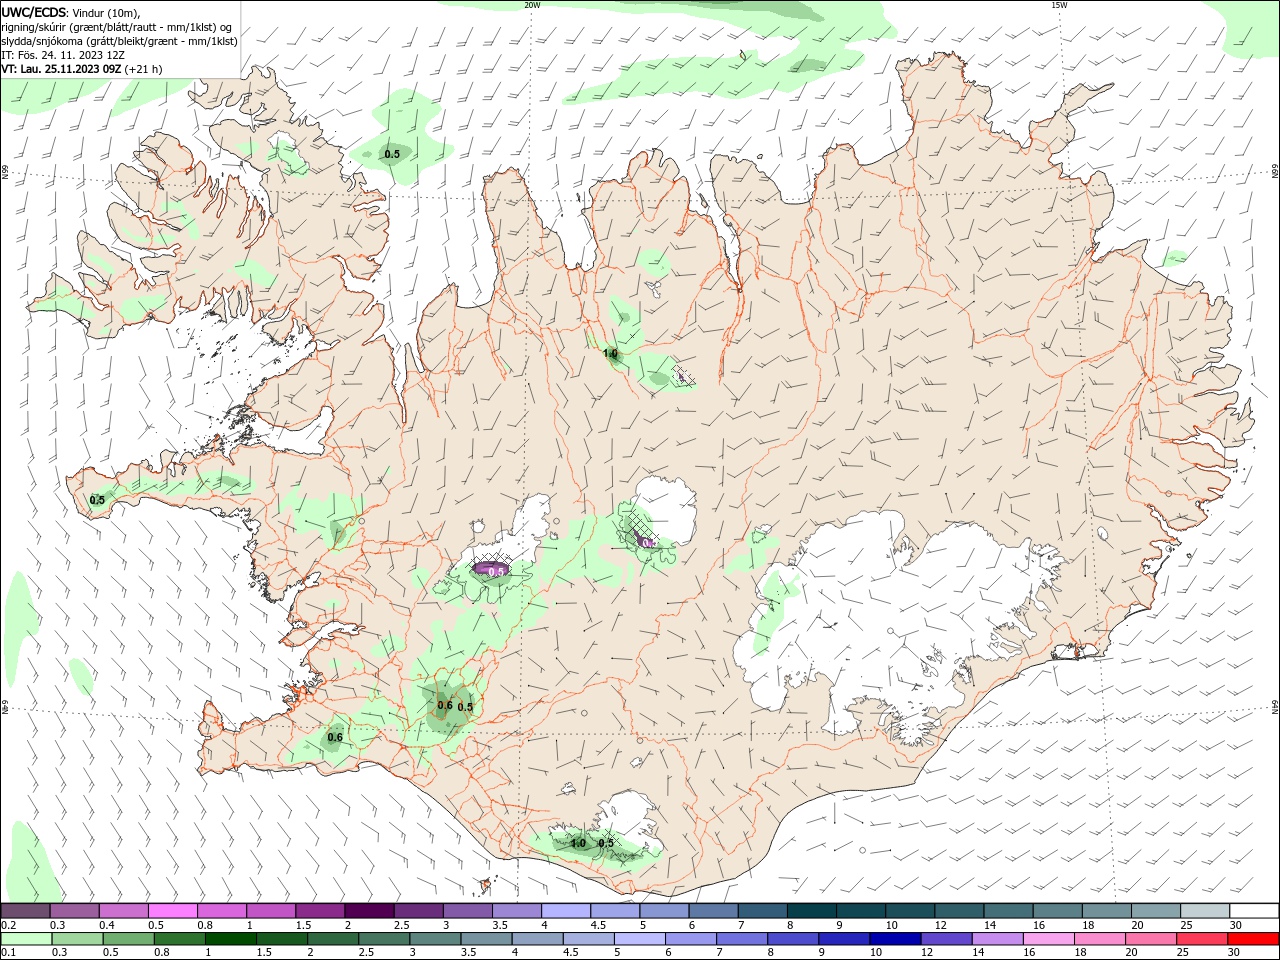Click the '20W' longitude label
Image resolution: width=1280 pixels, height=960 pixels.
532,5
